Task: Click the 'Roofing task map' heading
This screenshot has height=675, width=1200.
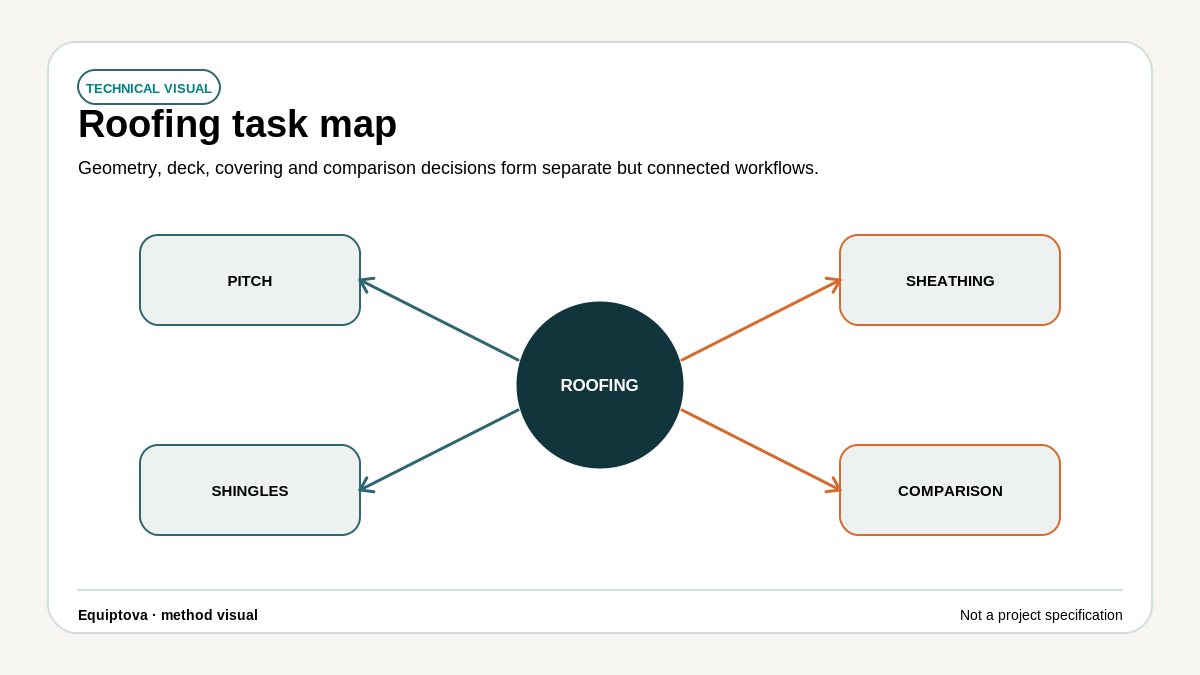Action: coord(238,125)
